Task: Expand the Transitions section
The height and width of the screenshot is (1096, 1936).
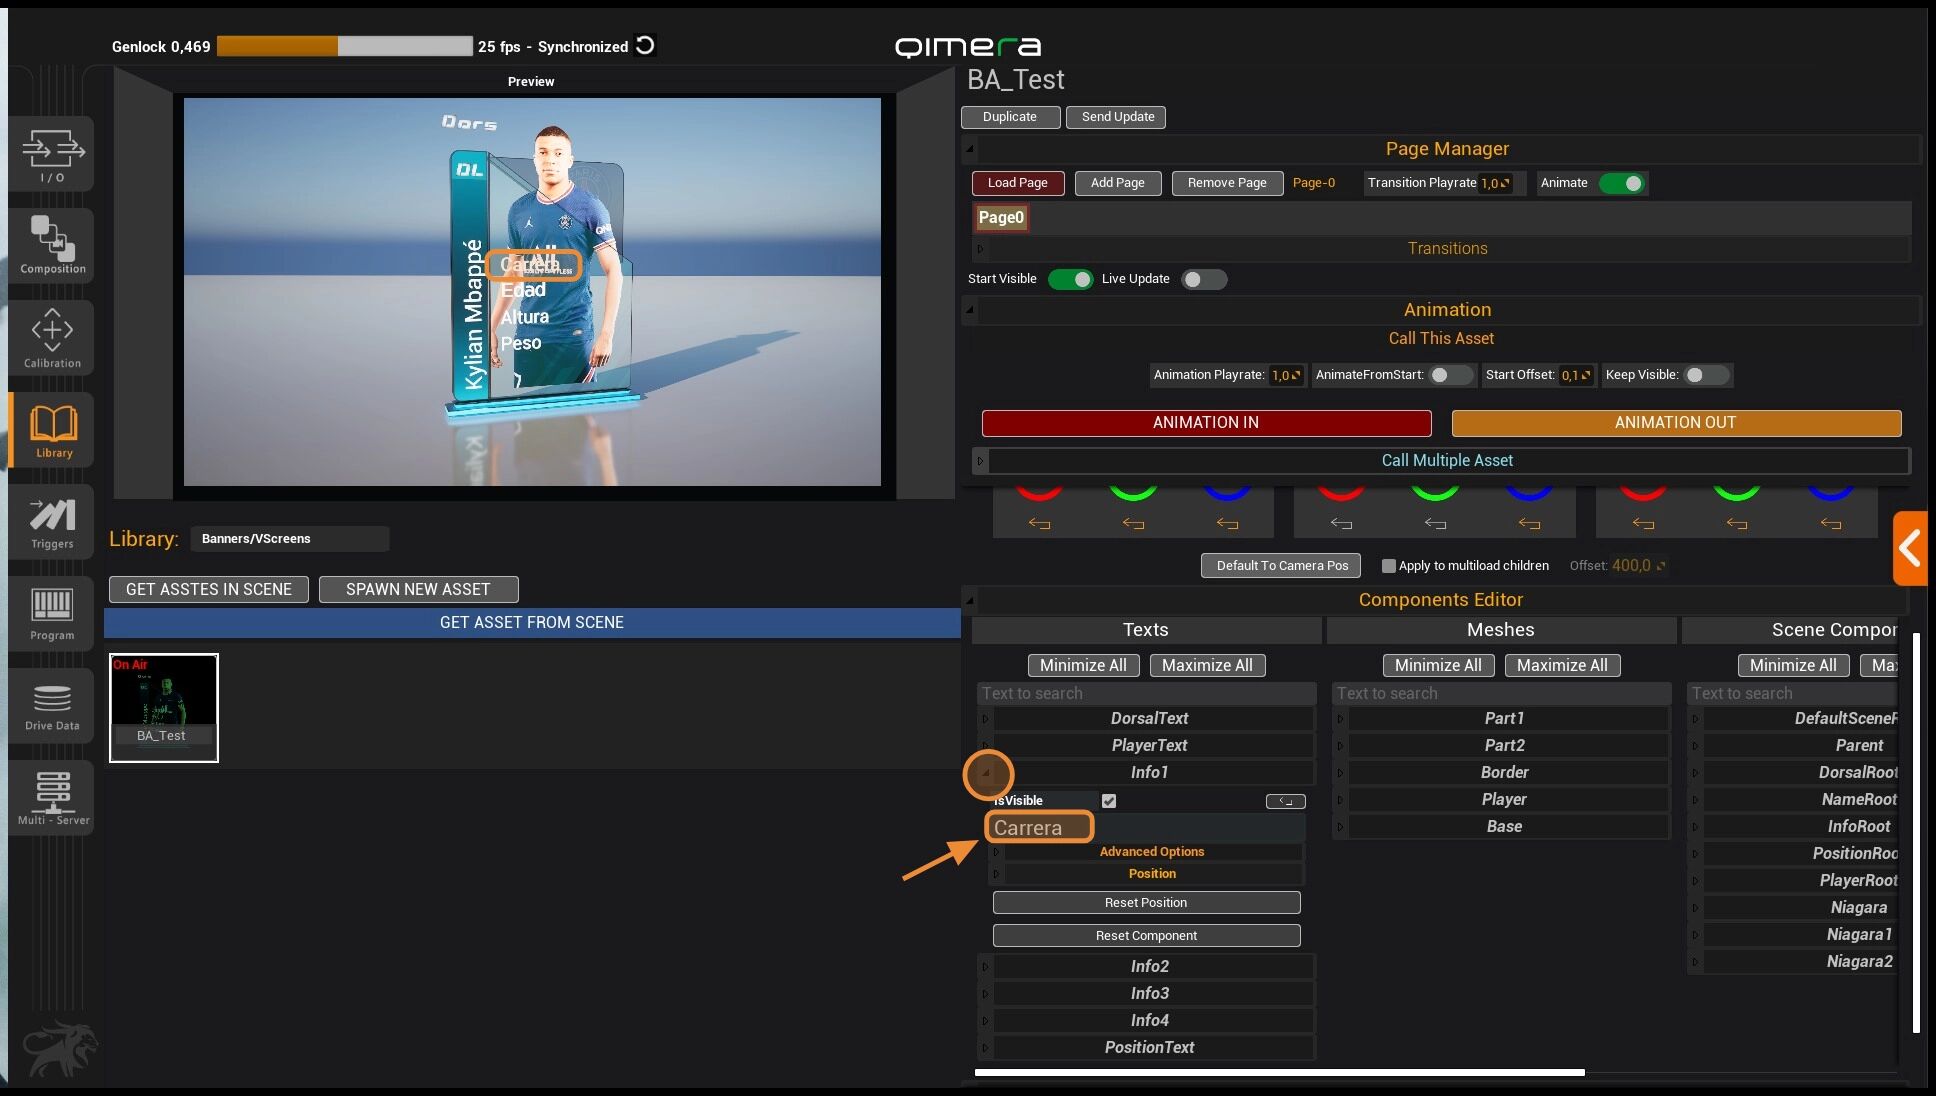Action: point(980,249)
